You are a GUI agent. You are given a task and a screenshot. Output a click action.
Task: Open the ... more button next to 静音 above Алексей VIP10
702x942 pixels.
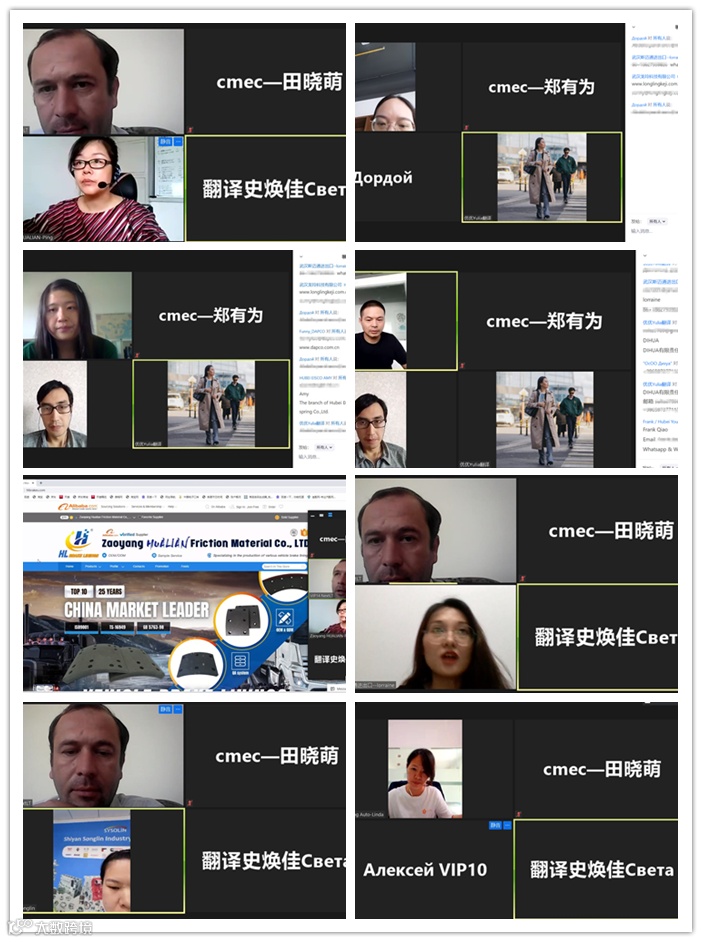point(506,825)
